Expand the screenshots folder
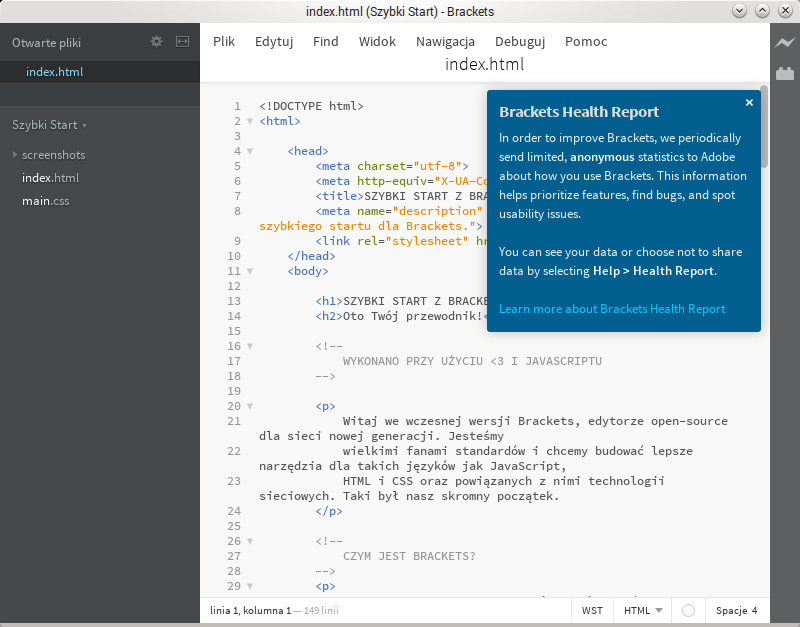This screenshot has width=800, height=627. click(x=15, y=155)
